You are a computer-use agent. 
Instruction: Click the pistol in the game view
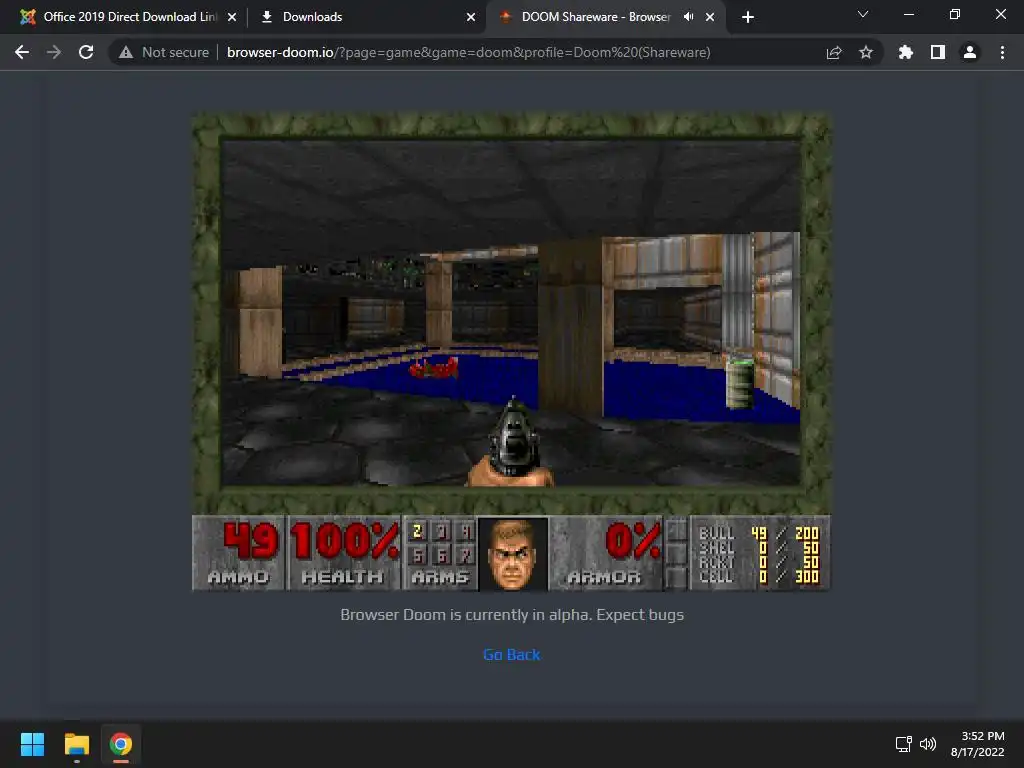tap(512, 443)
